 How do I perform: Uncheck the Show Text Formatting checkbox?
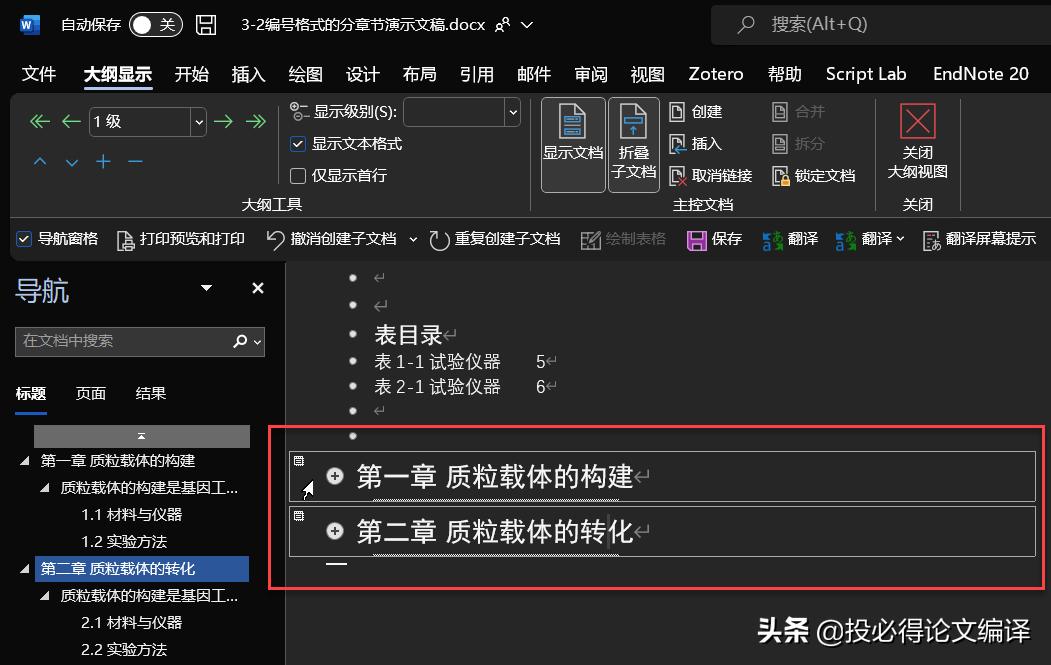[x=297, y=143]
